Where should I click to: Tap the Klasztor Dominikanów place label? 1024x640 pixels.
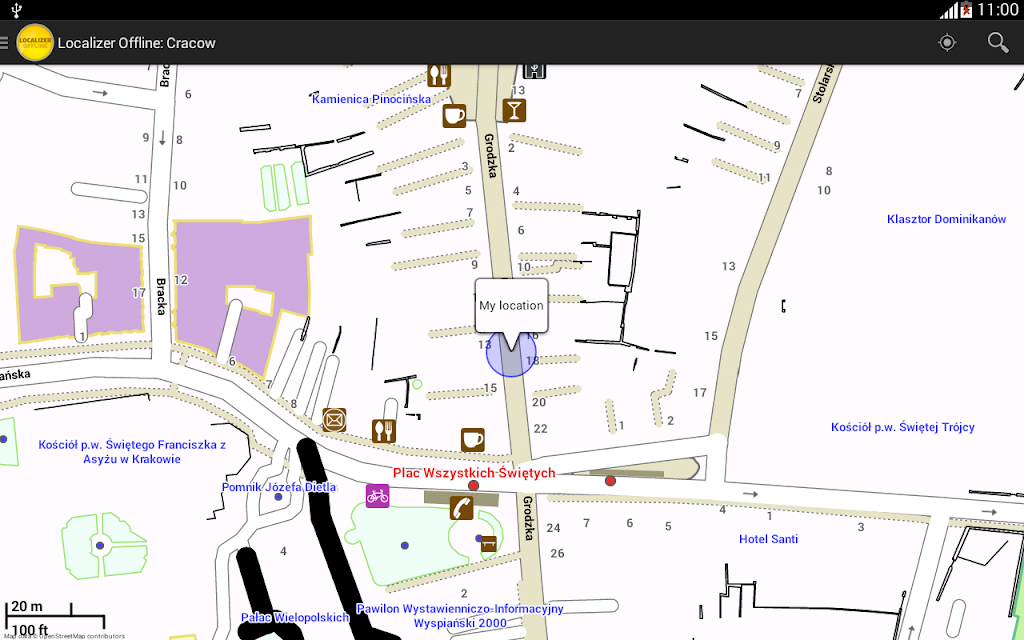pos(946,219)
